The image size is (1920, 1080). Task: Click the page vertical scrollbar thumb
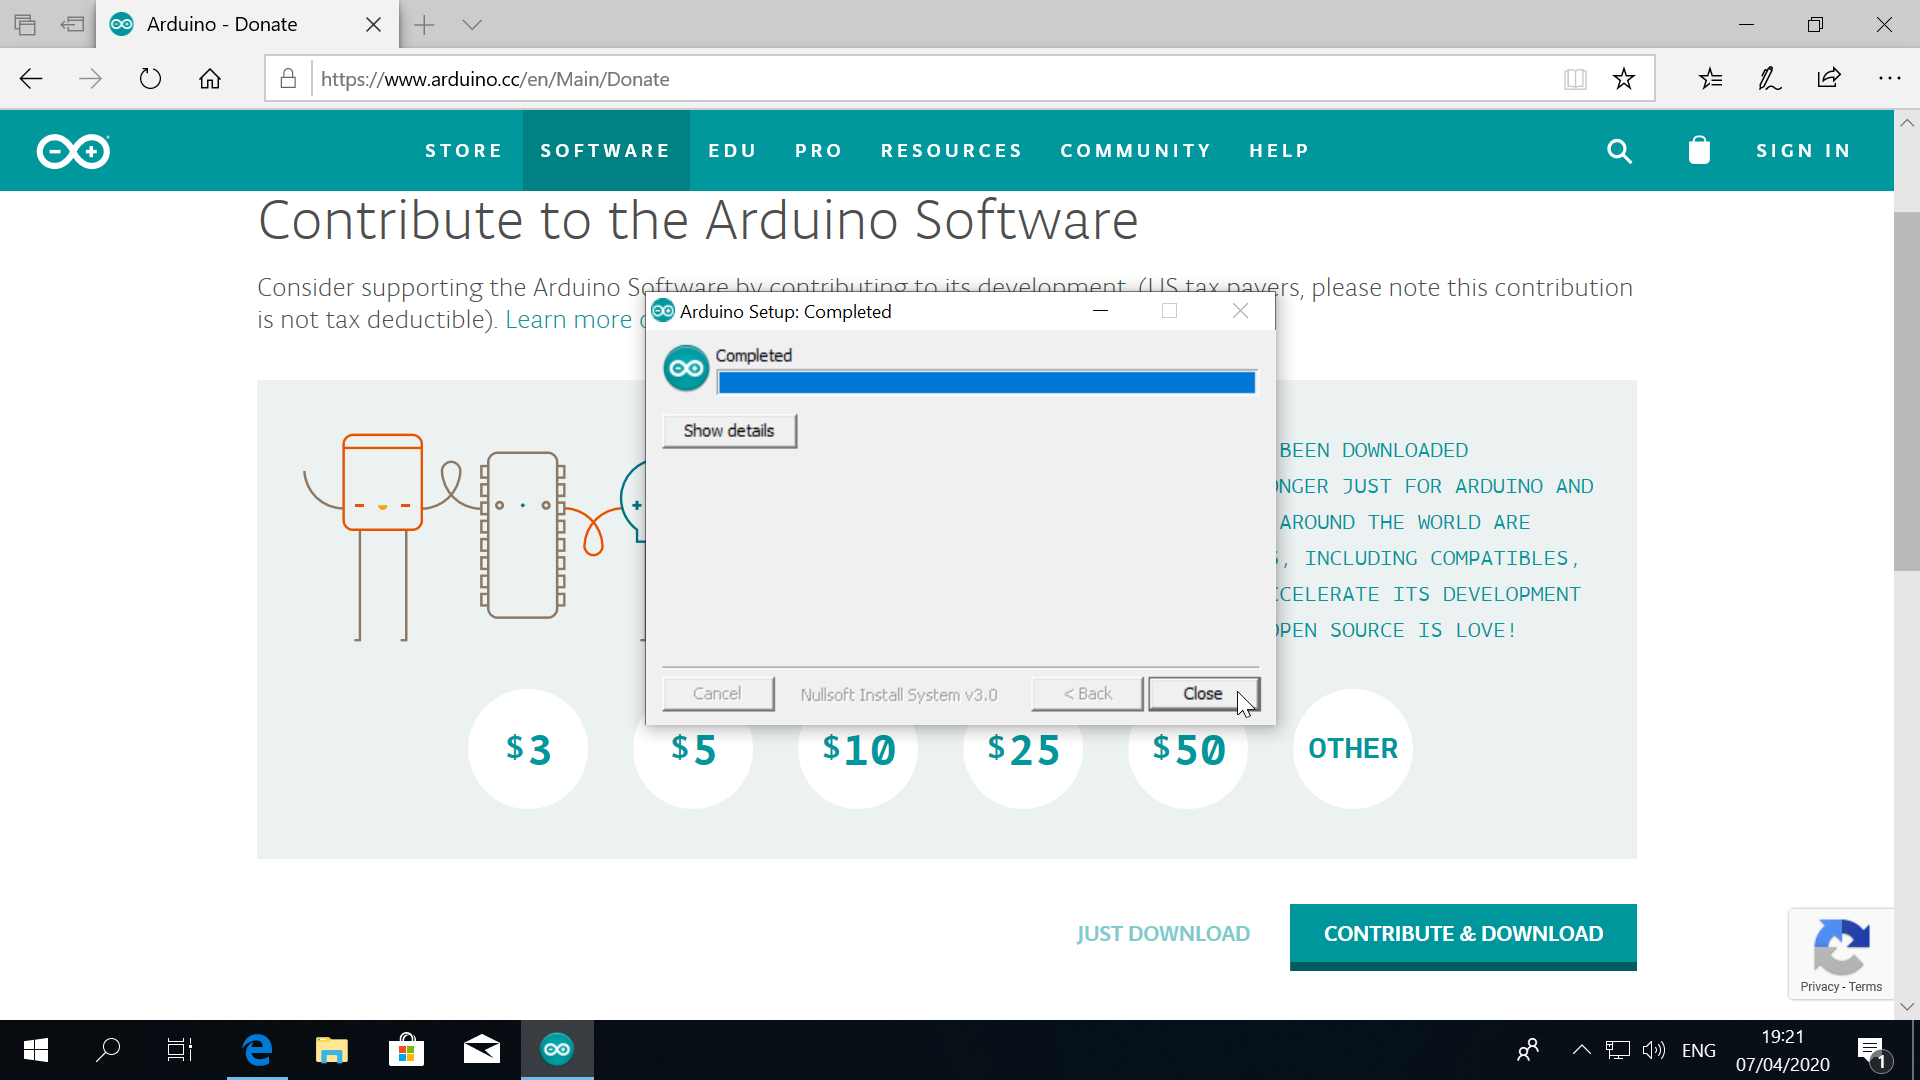(1907, 392)
